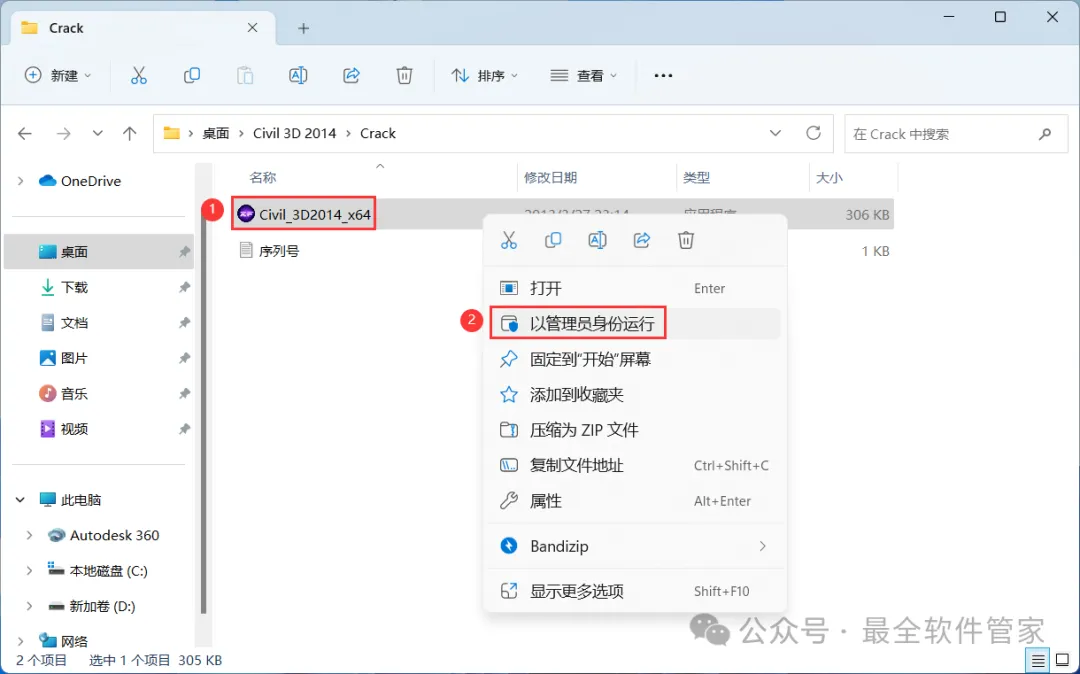Click Copy icon in the context menu
The width and height of the screenshot is (1080, 674).
[x=552, y=240]
